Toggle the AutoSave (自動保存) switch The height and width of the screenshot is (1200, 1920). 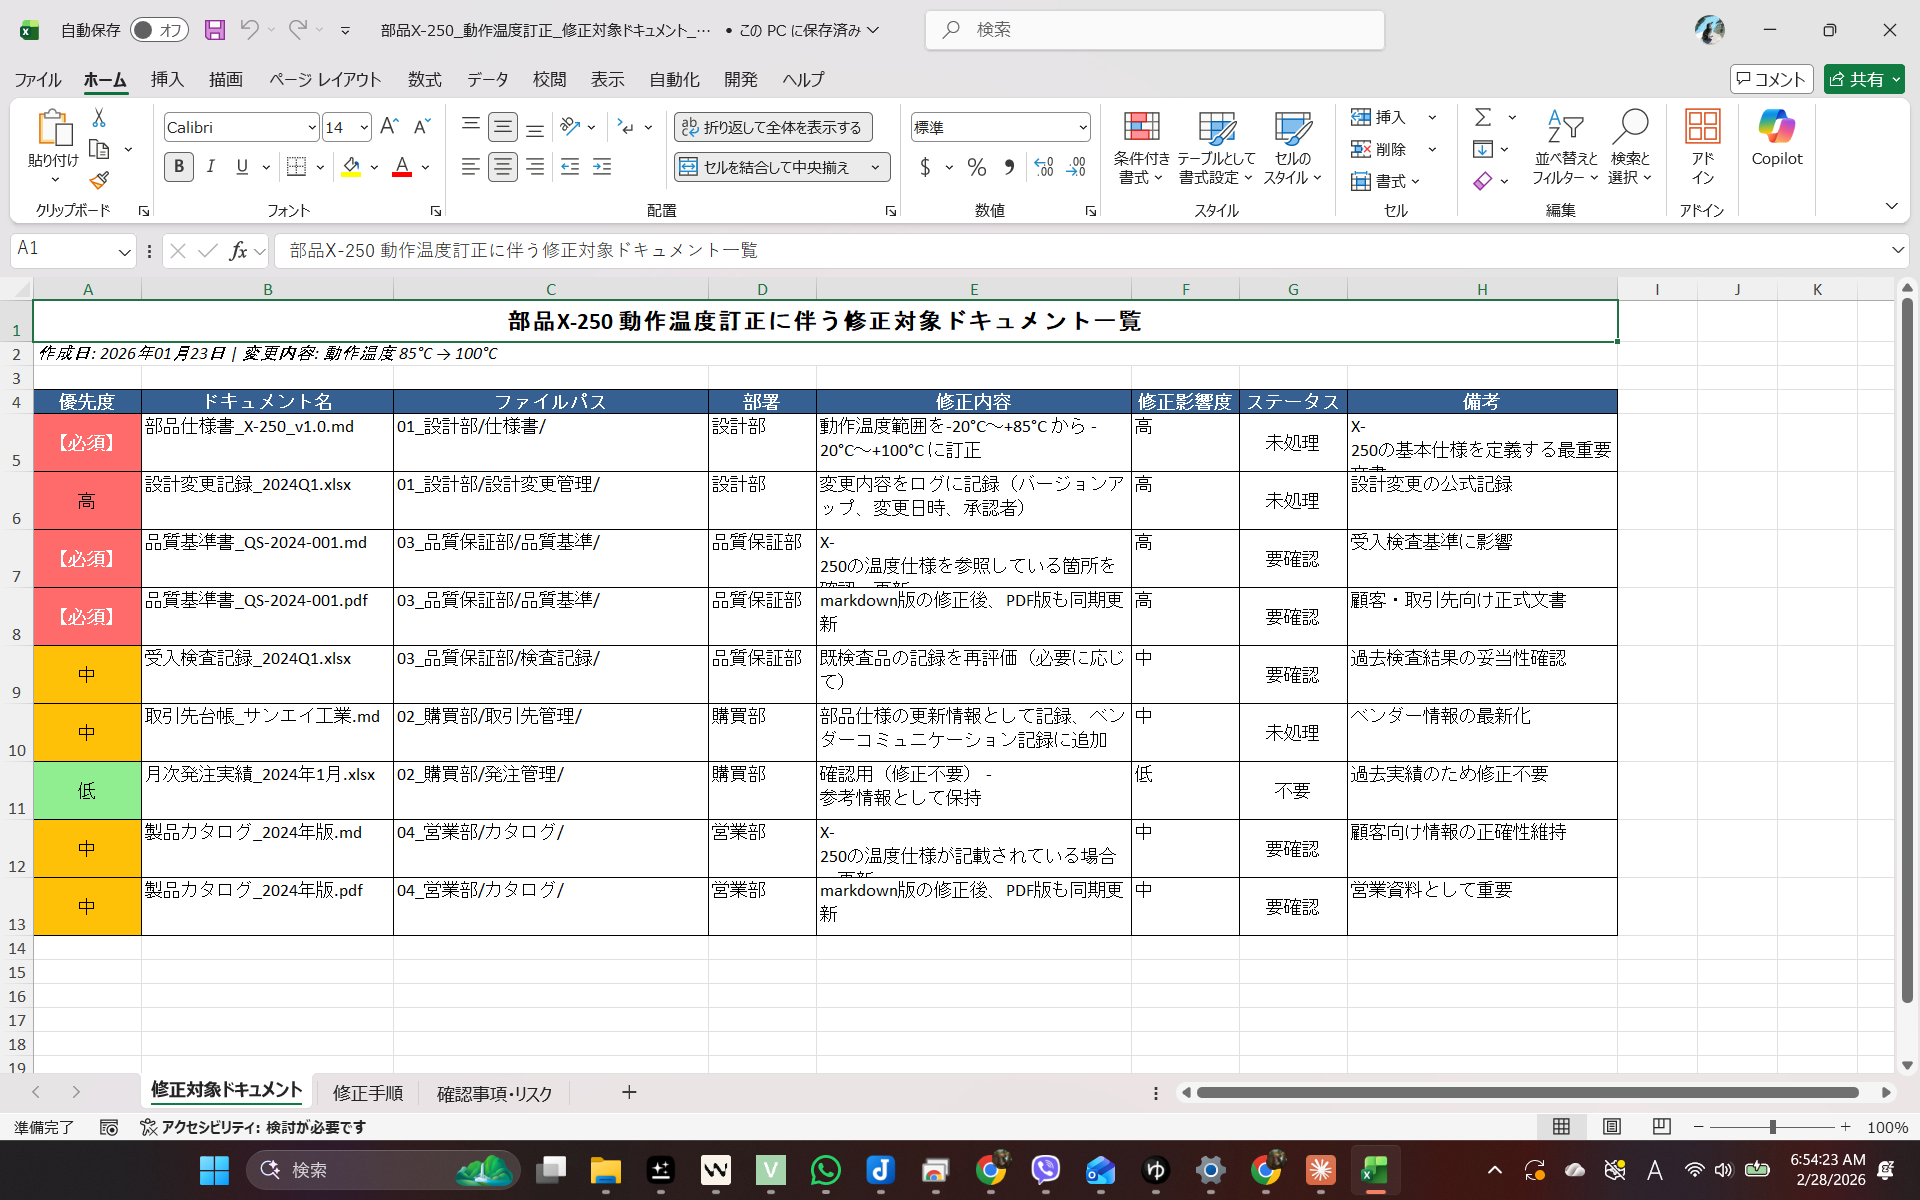pos(159,30)
